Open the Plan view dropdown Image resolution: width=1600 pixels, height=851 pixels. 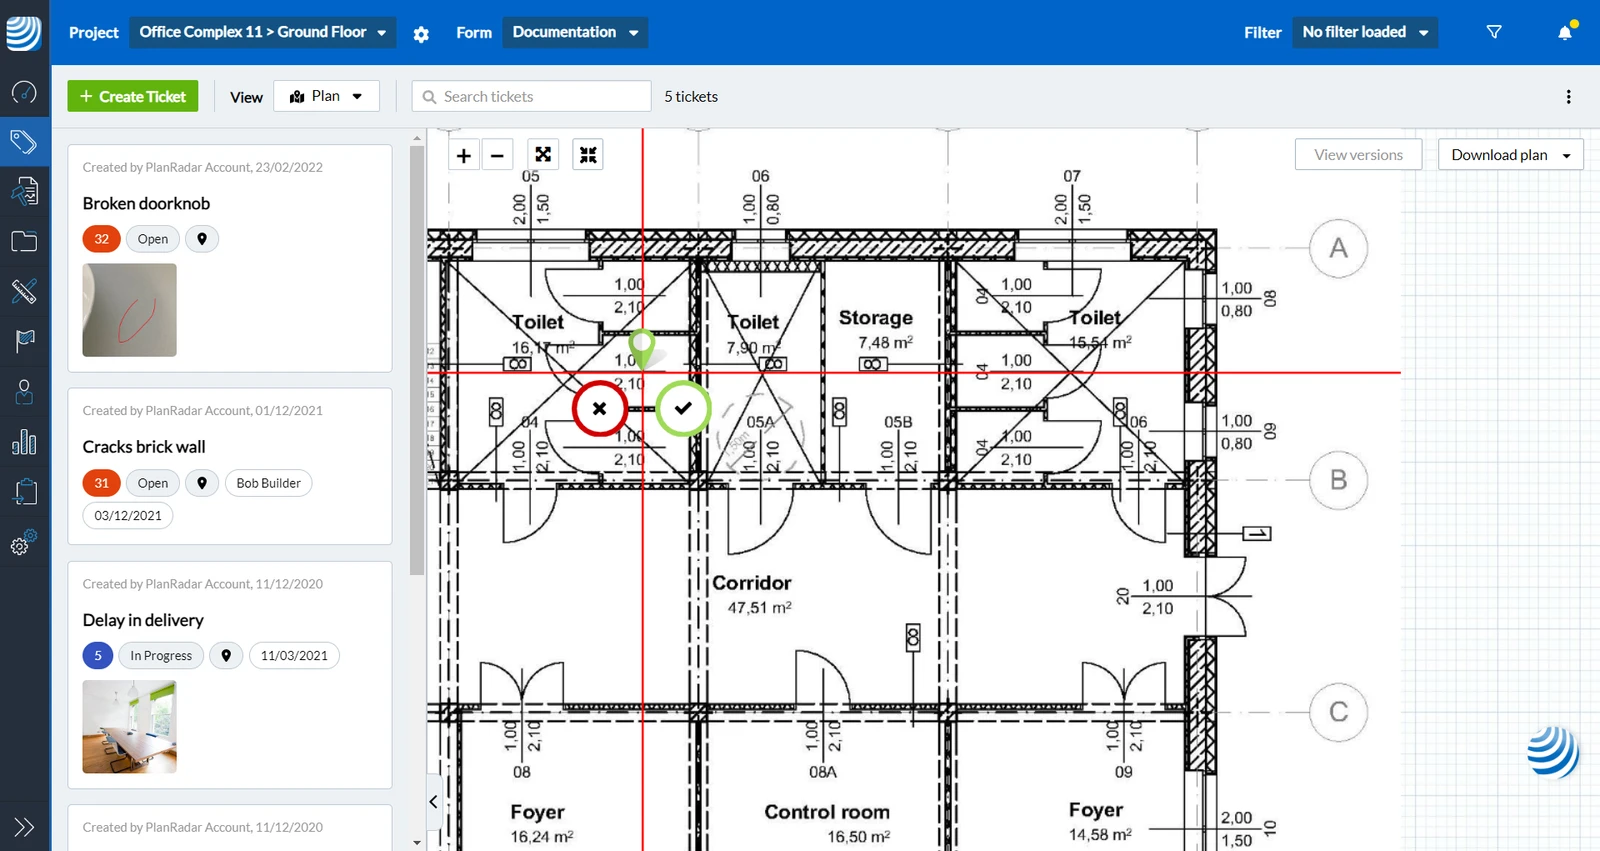click(326, 96)
